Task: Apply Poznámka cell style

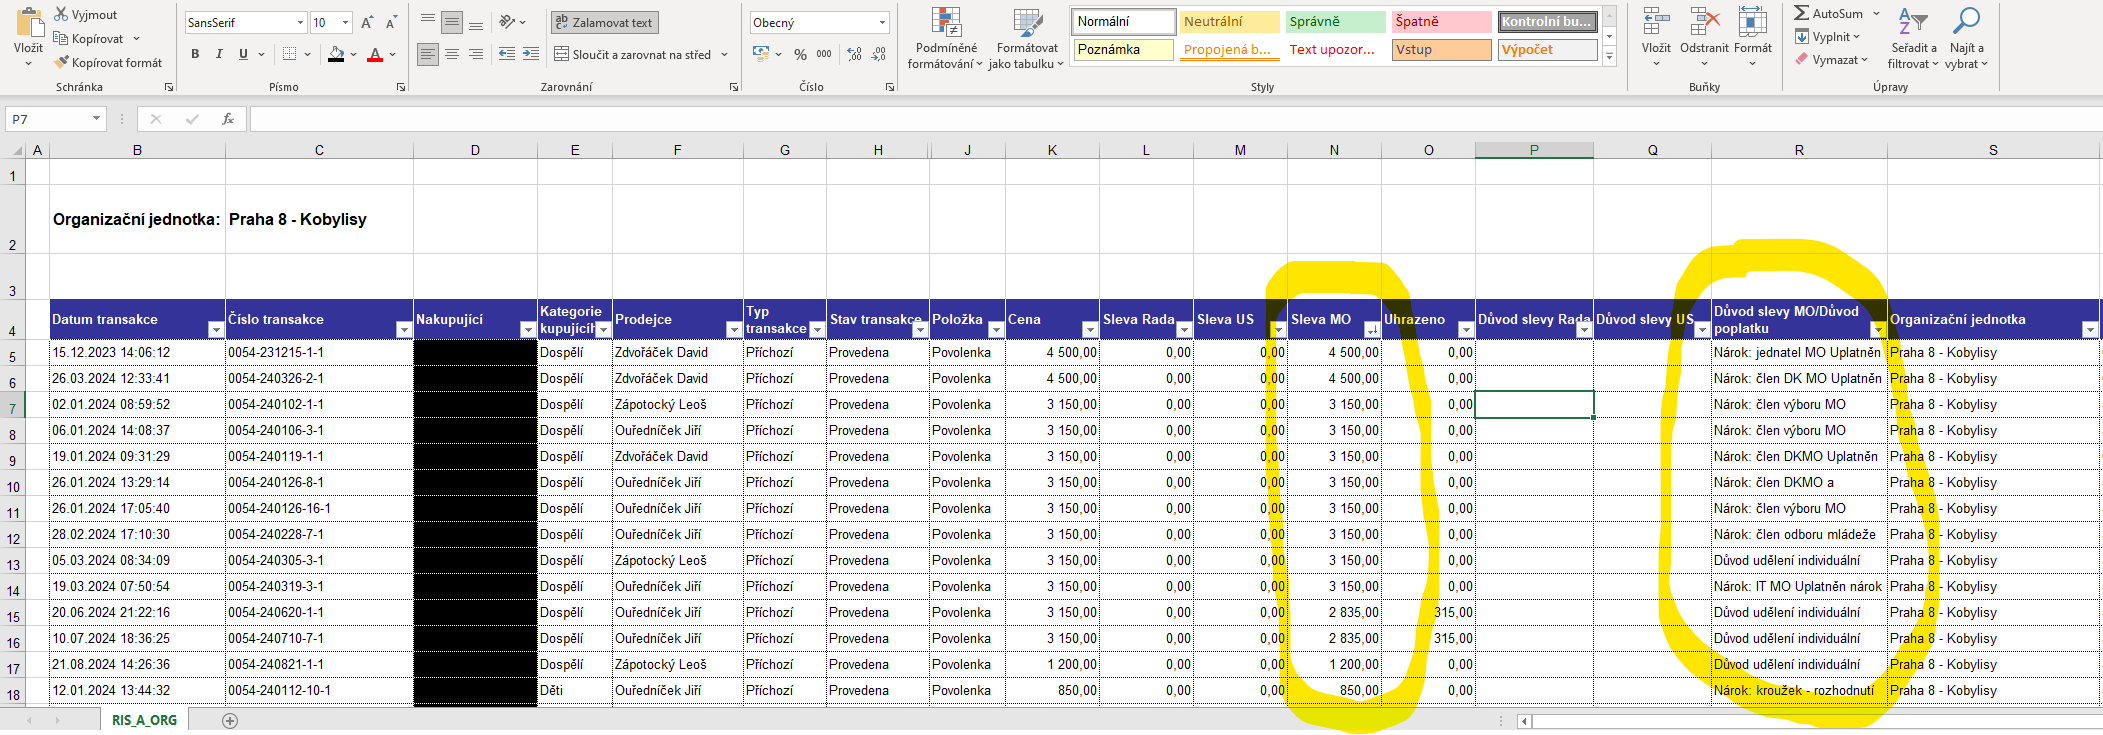Action: [1124, 49]
